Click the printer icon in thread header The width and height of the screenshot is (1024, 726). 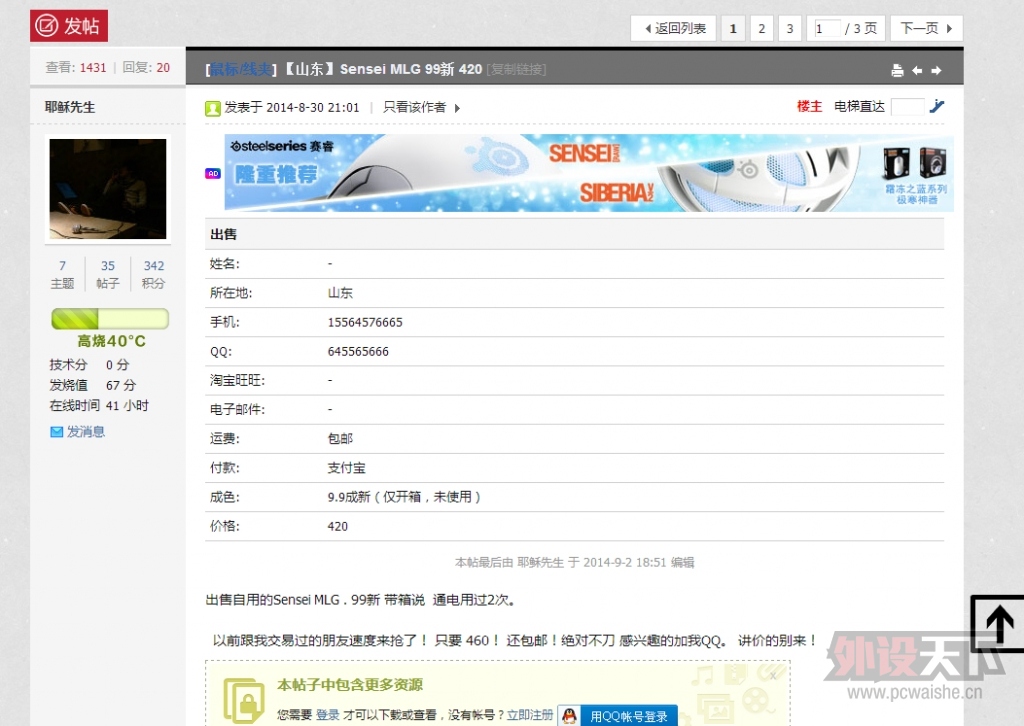click(897, 71)
